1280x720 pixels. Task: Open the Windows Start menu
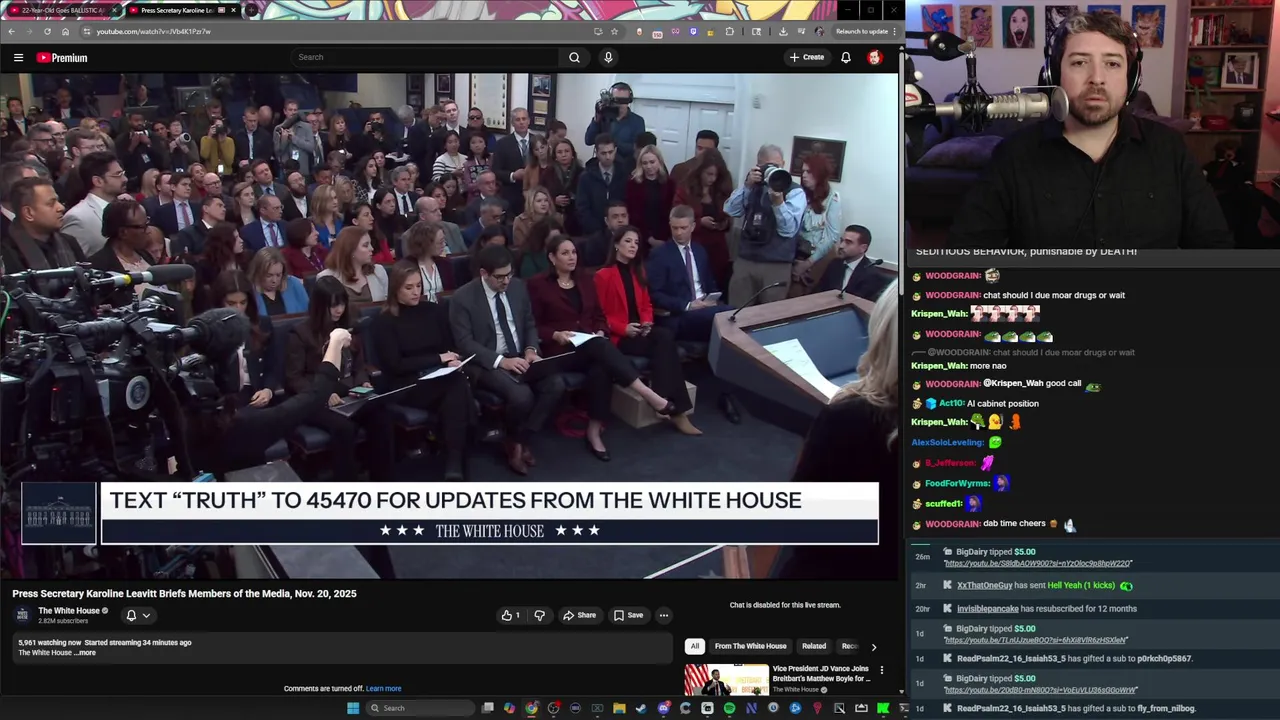(352, 708)
